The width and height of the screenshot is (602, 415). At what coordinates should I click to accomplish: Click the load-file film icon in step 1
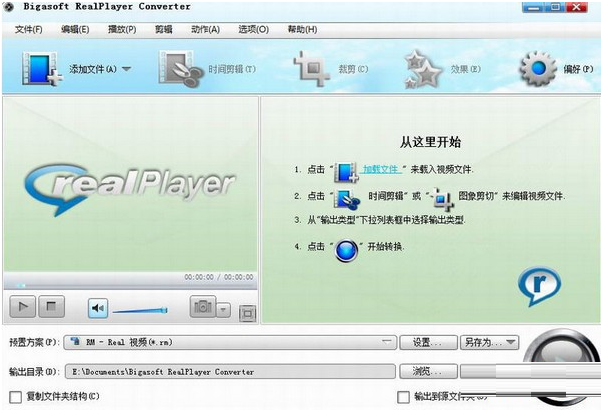point(346,172)
